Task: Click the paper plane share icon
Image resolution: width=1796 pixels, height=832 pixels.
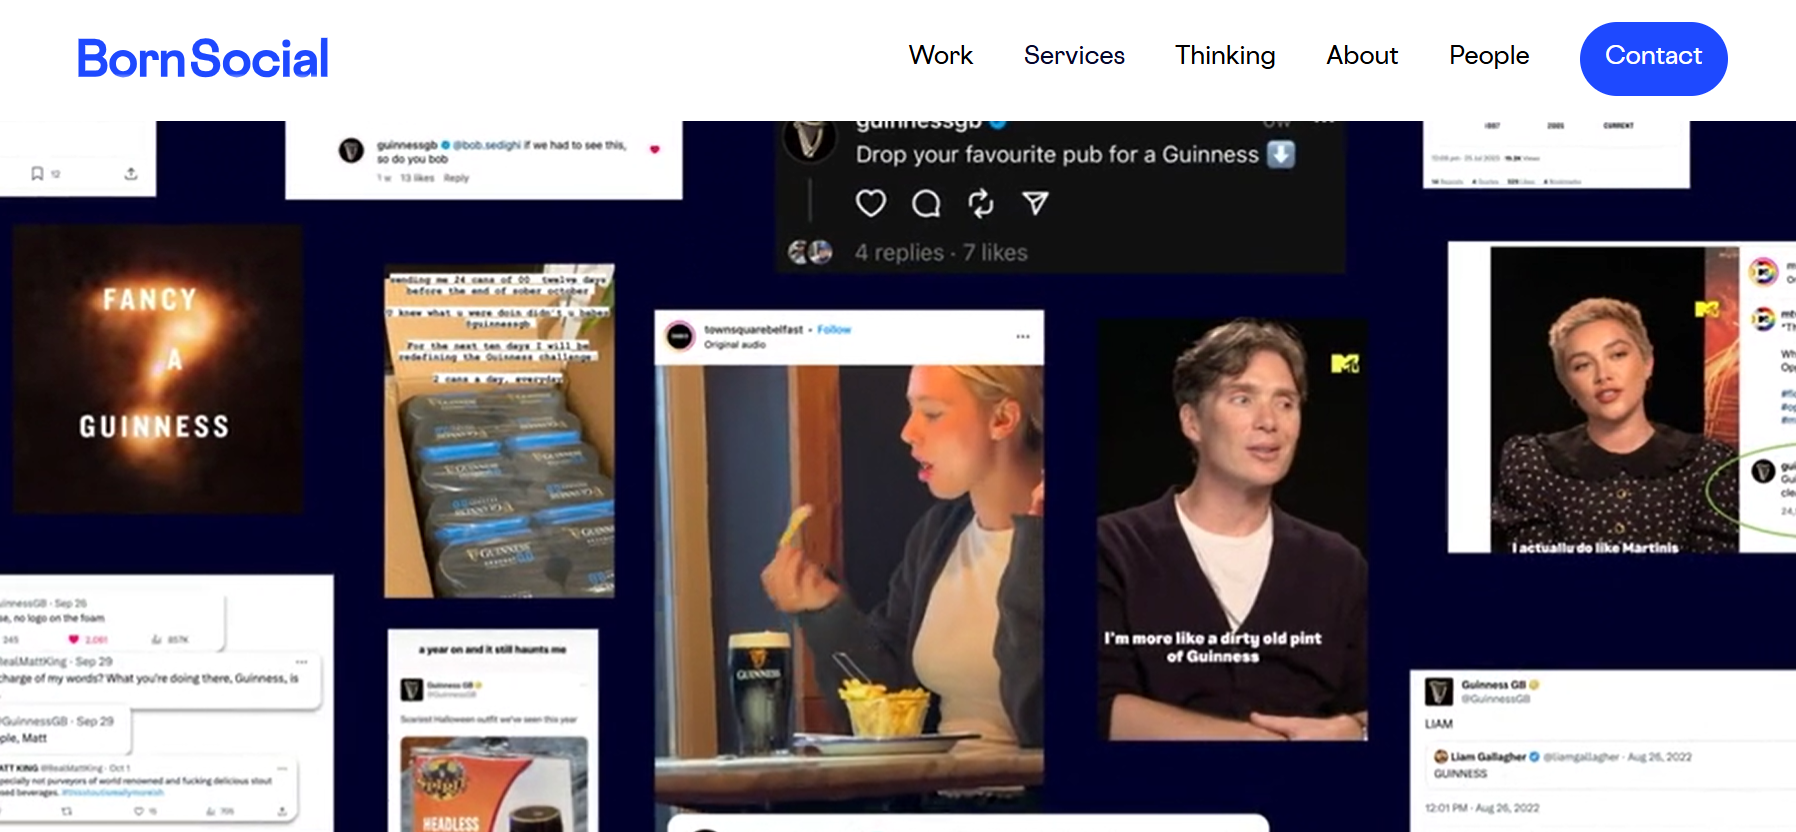Action: tap(1036, 203)
